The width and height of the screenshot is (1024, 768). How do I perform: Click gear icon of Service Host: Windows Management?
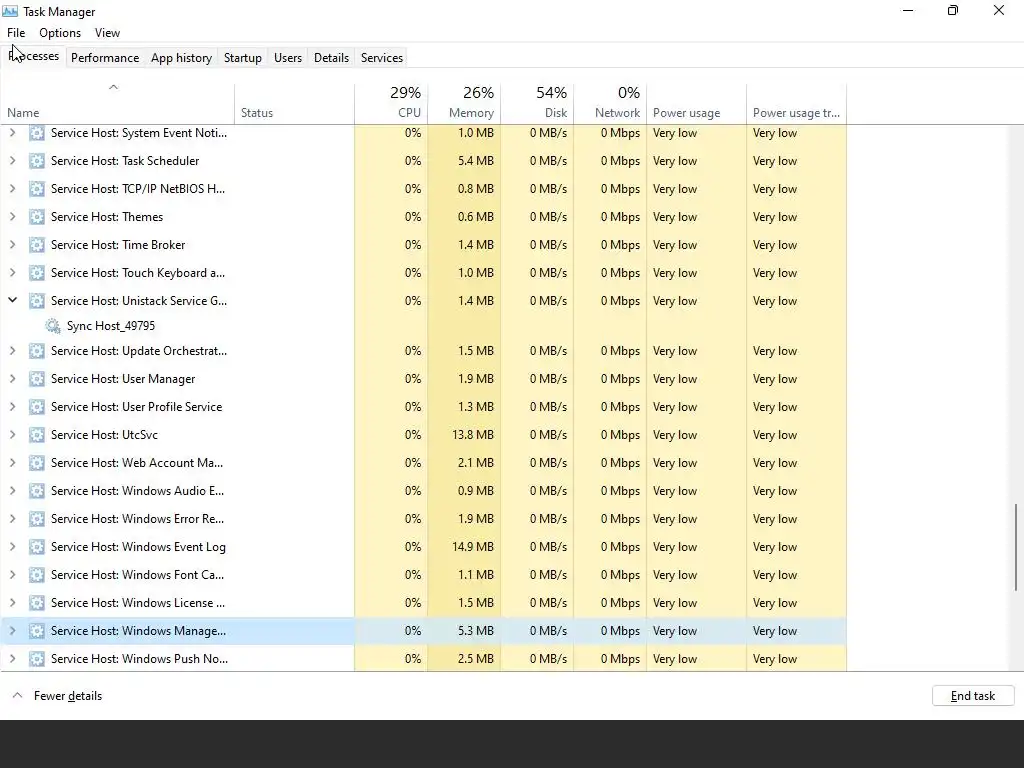click(37, 631)
